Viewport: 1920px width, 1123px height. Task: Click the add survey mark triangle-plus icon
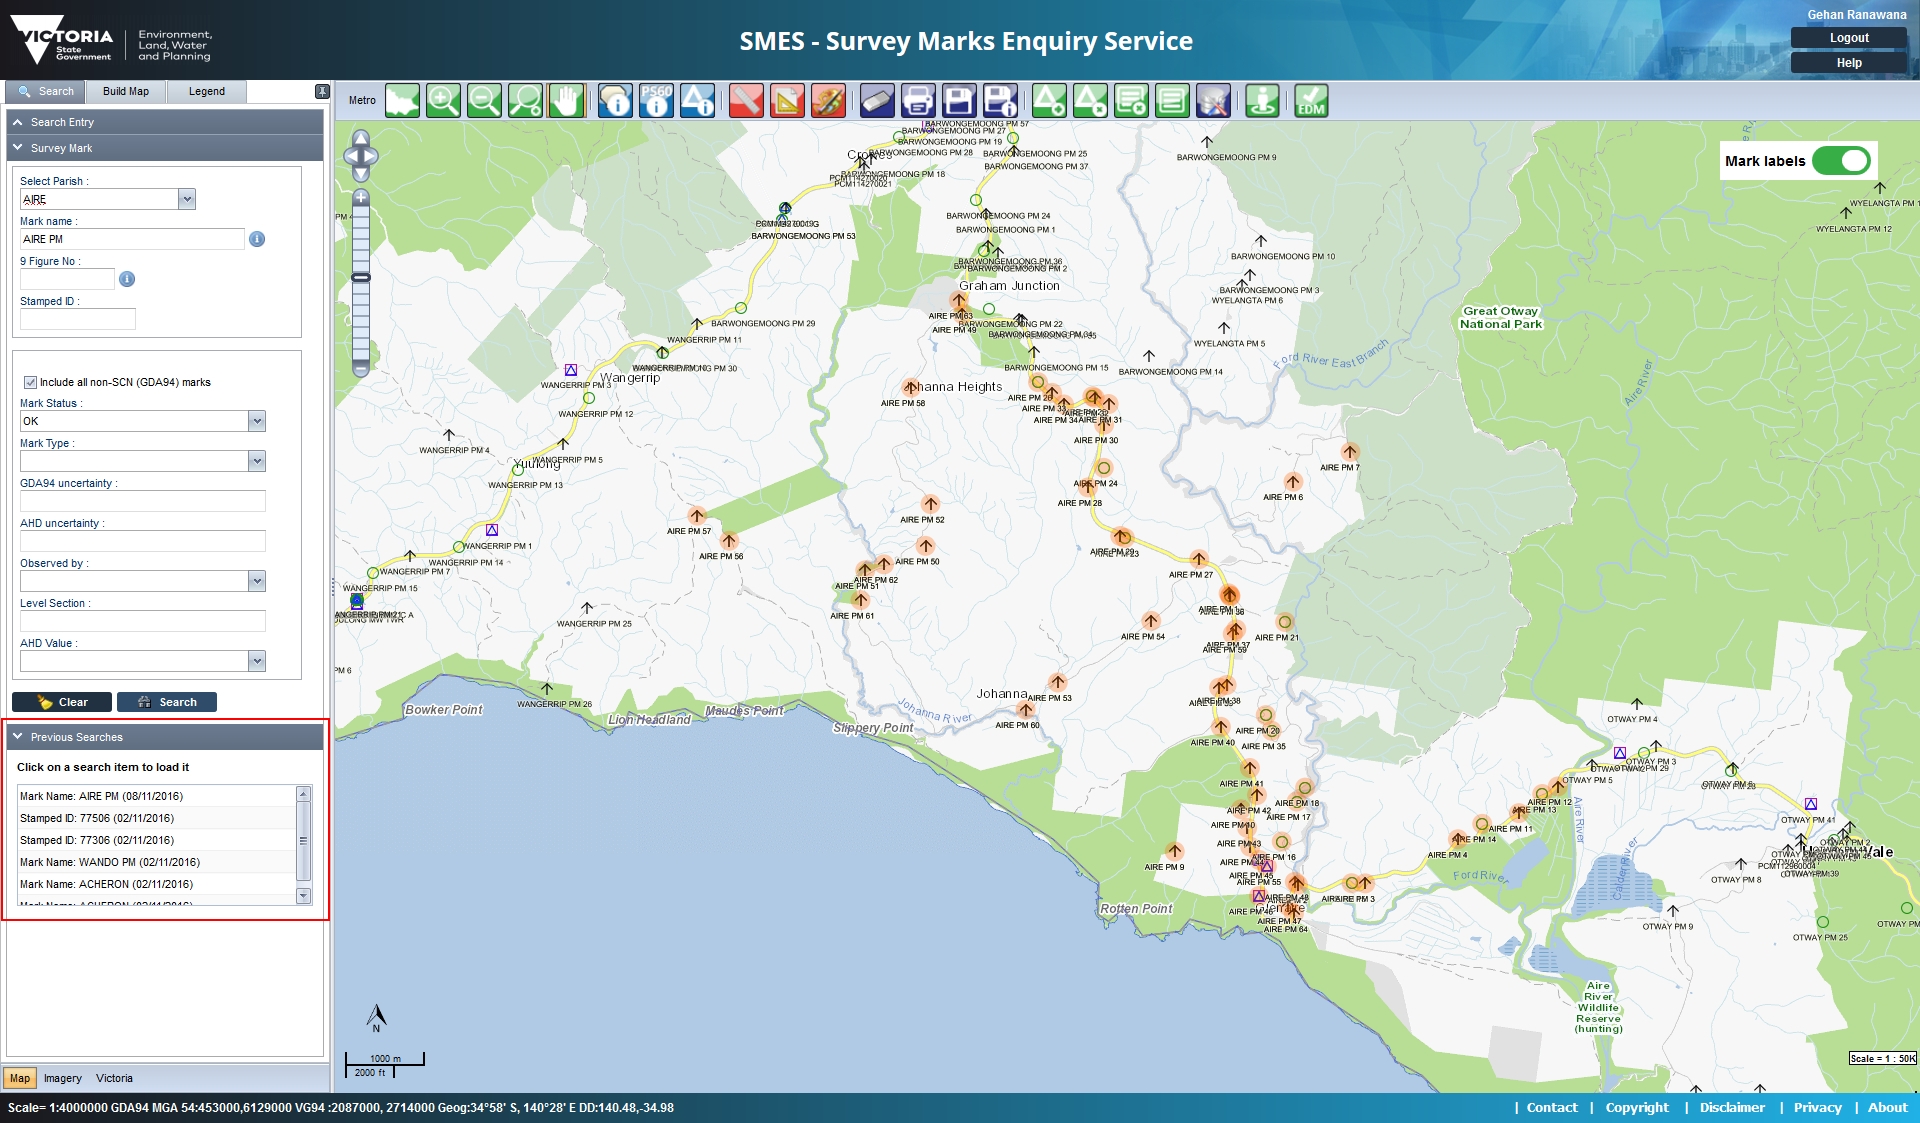click(1050, 101)
